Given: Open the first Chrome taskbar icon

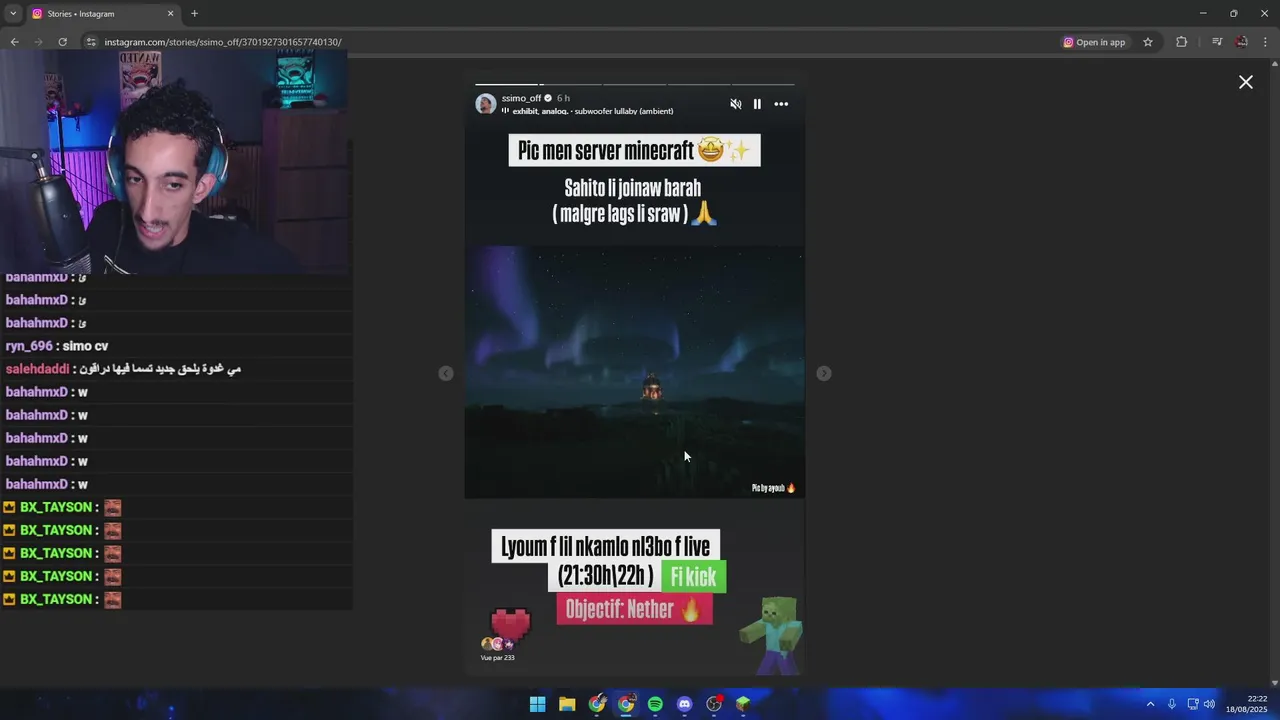Looking at the screenshot, I should click(597, 704).
